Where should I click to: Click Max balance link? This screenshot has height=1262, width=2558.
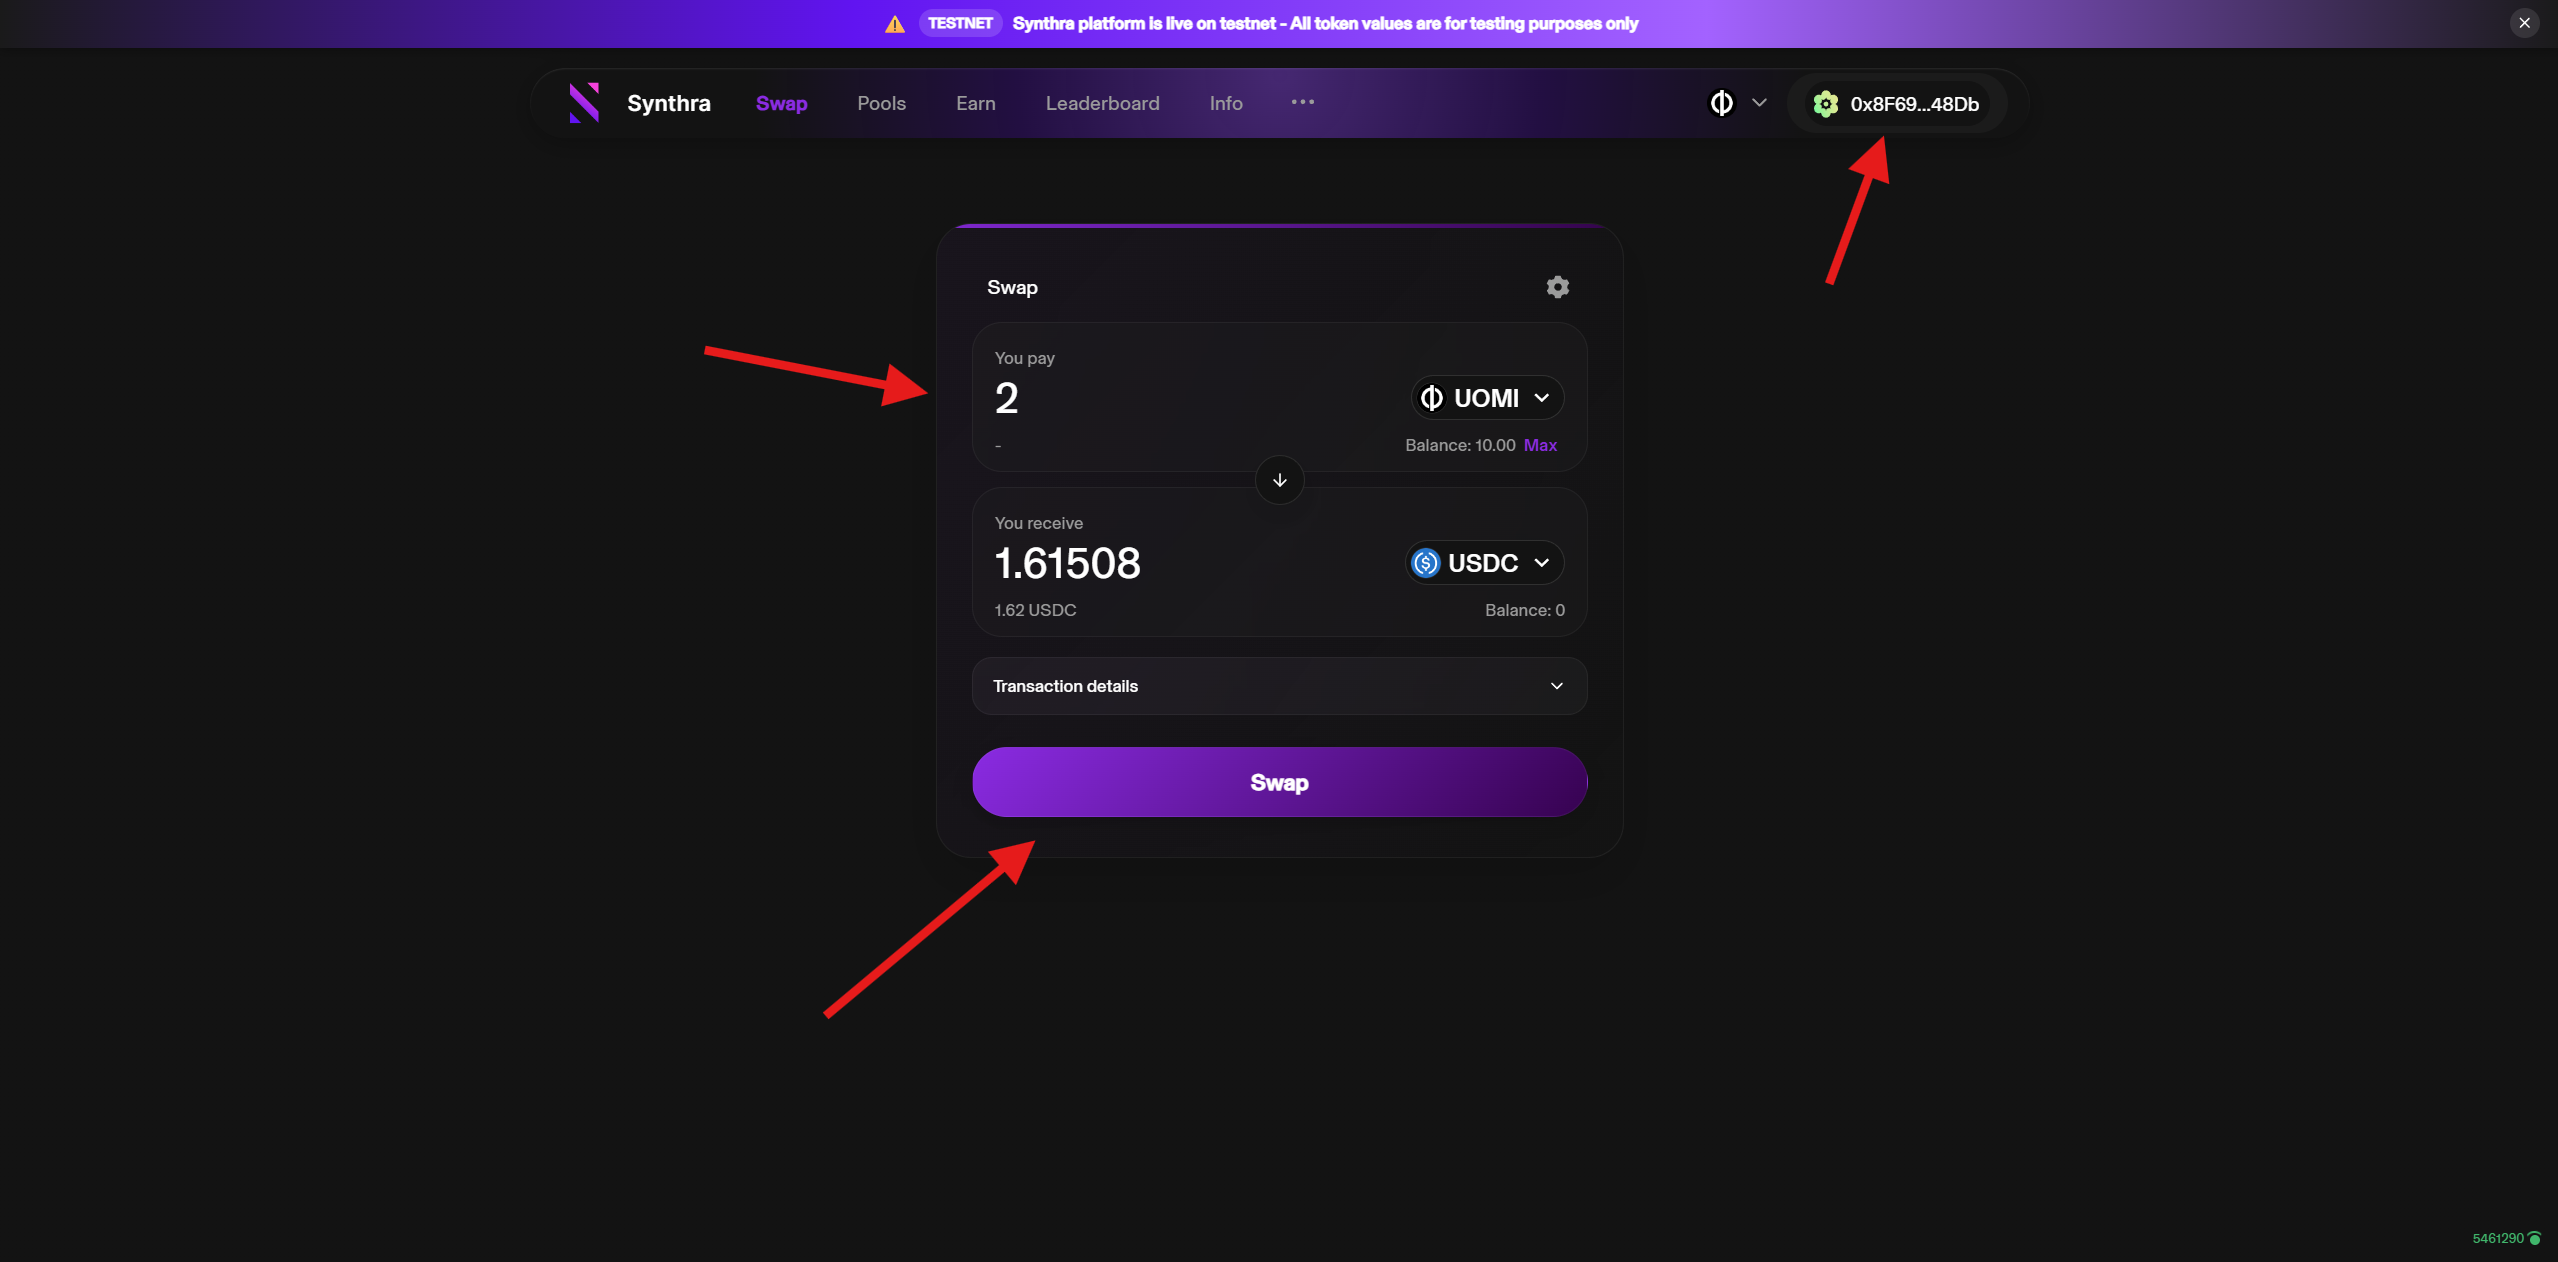click(1540, 445)
